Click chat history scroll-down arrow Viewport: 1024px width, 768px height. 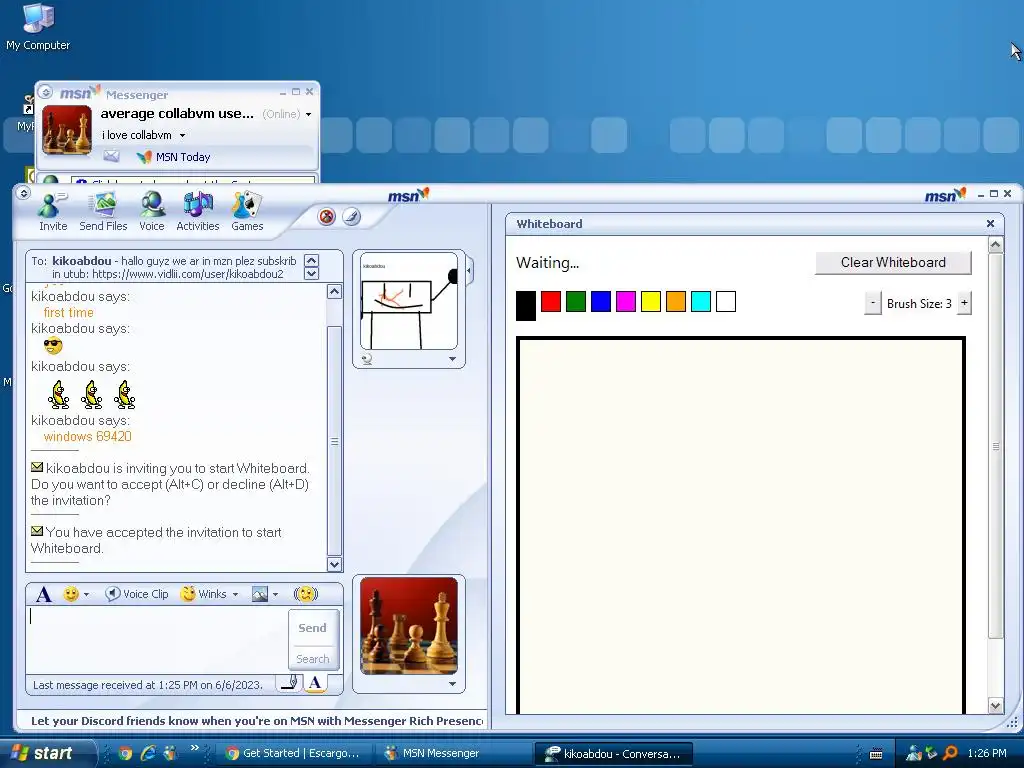334,564
